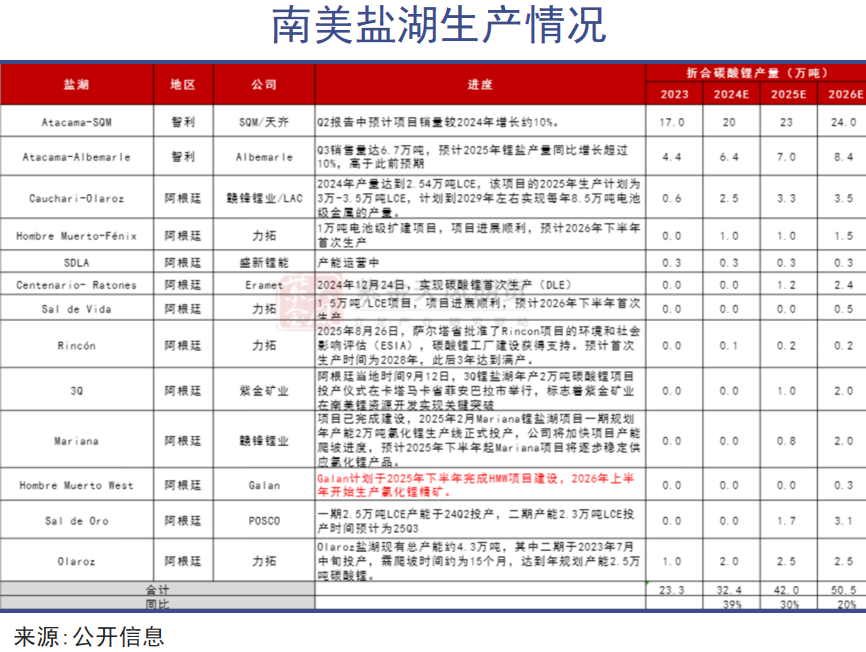This screenshot has width=866, height=652.
Task: Select the SQM/天齐 company cell
Action: tap(264, 122)
